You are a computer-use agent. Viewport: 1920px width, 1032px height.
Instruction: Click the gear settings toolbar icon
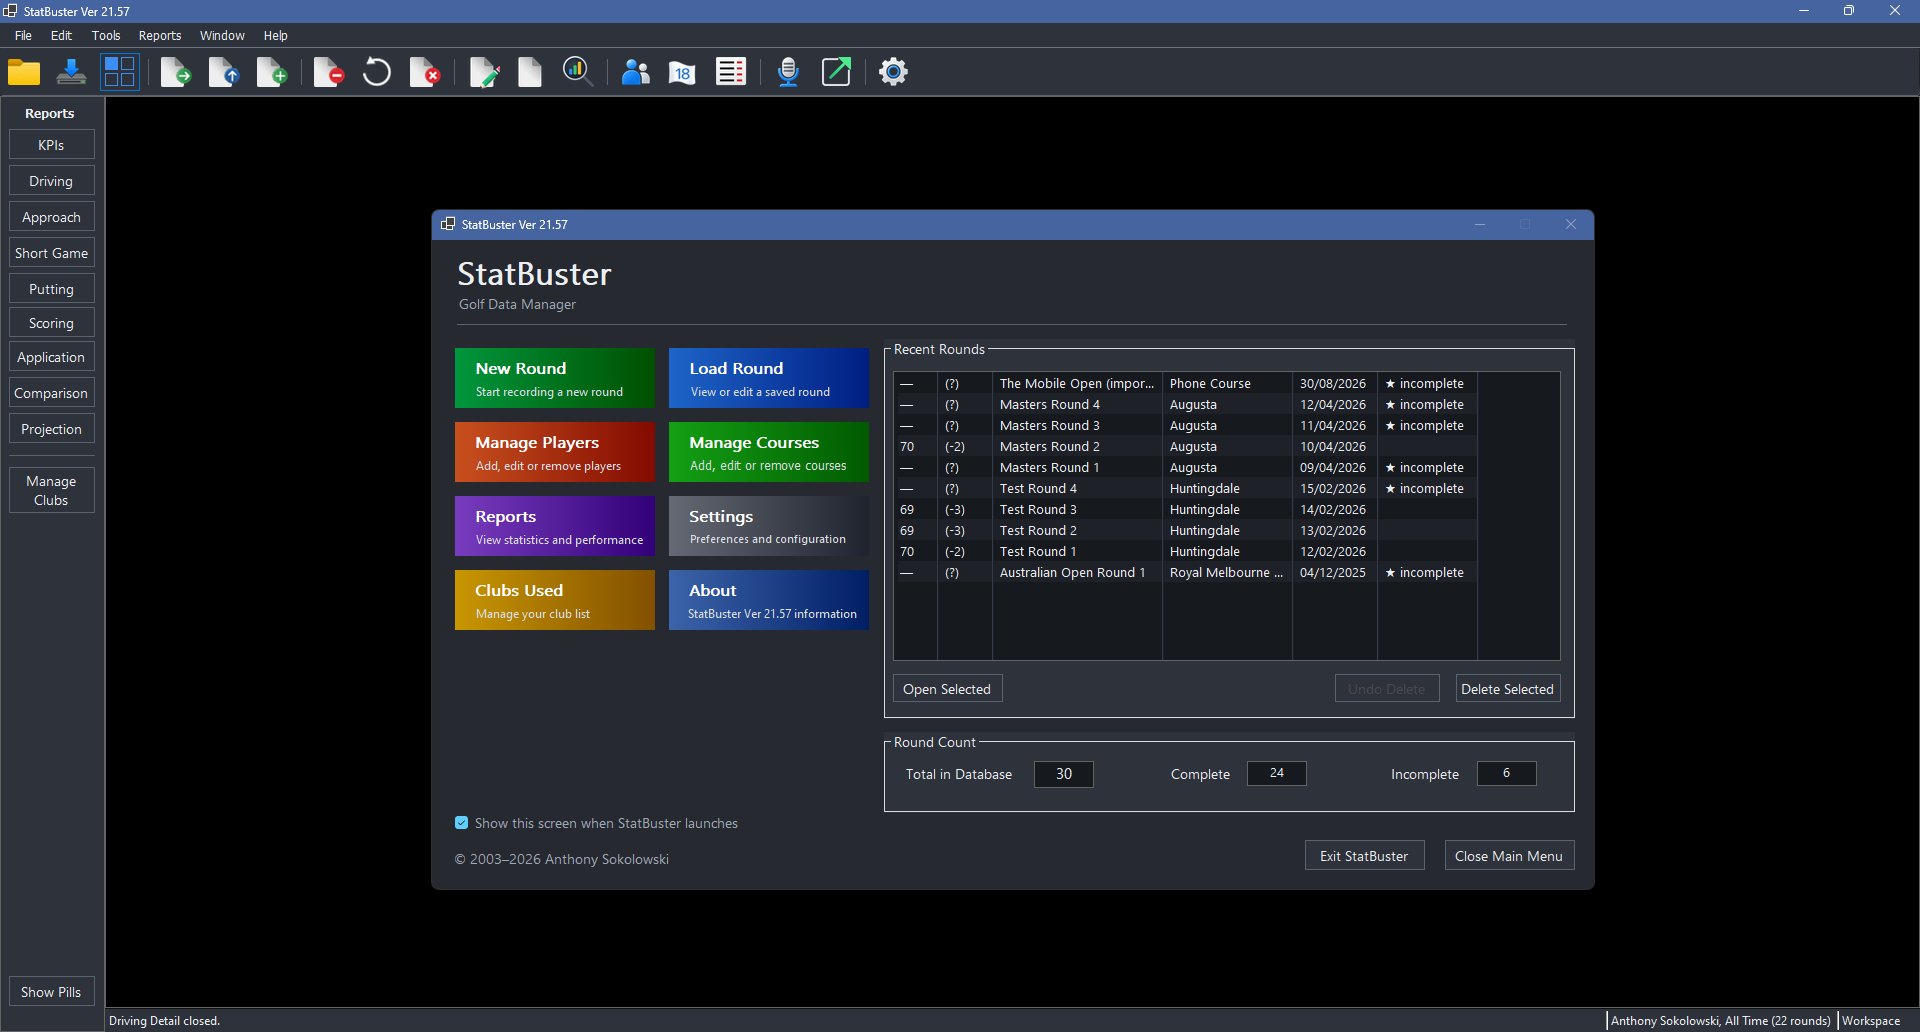(893, 72)
